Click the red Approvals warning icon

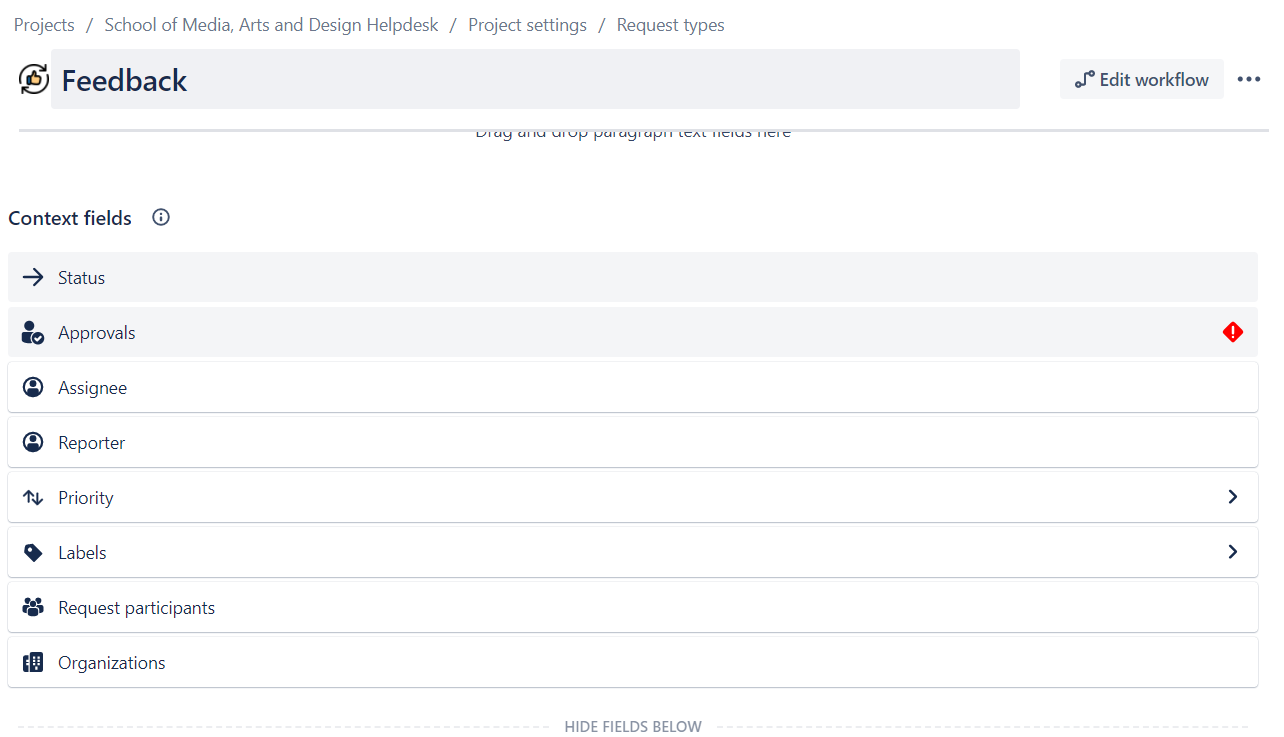click(x=1233, y=332)
